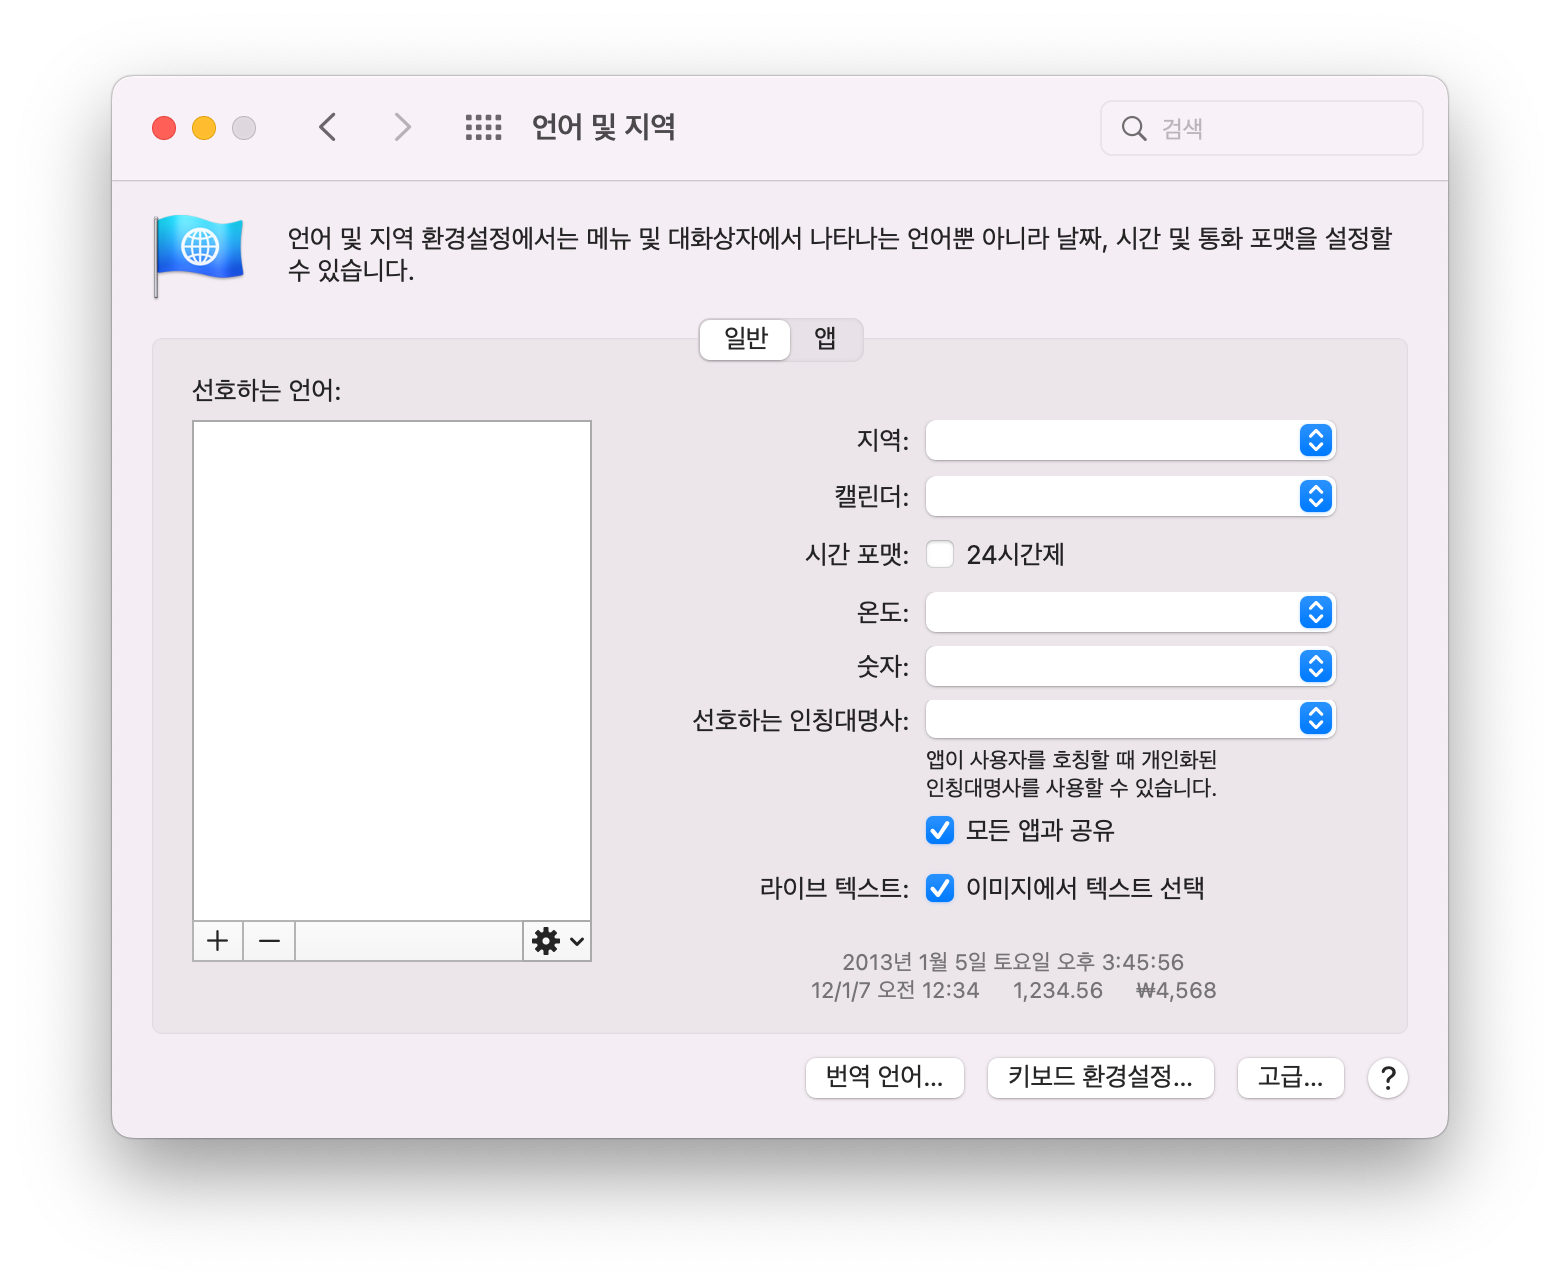Click the 시간 포맷: label
Image resolution: width=1560 pixels, height=1286 pixels.
[857, 554]
